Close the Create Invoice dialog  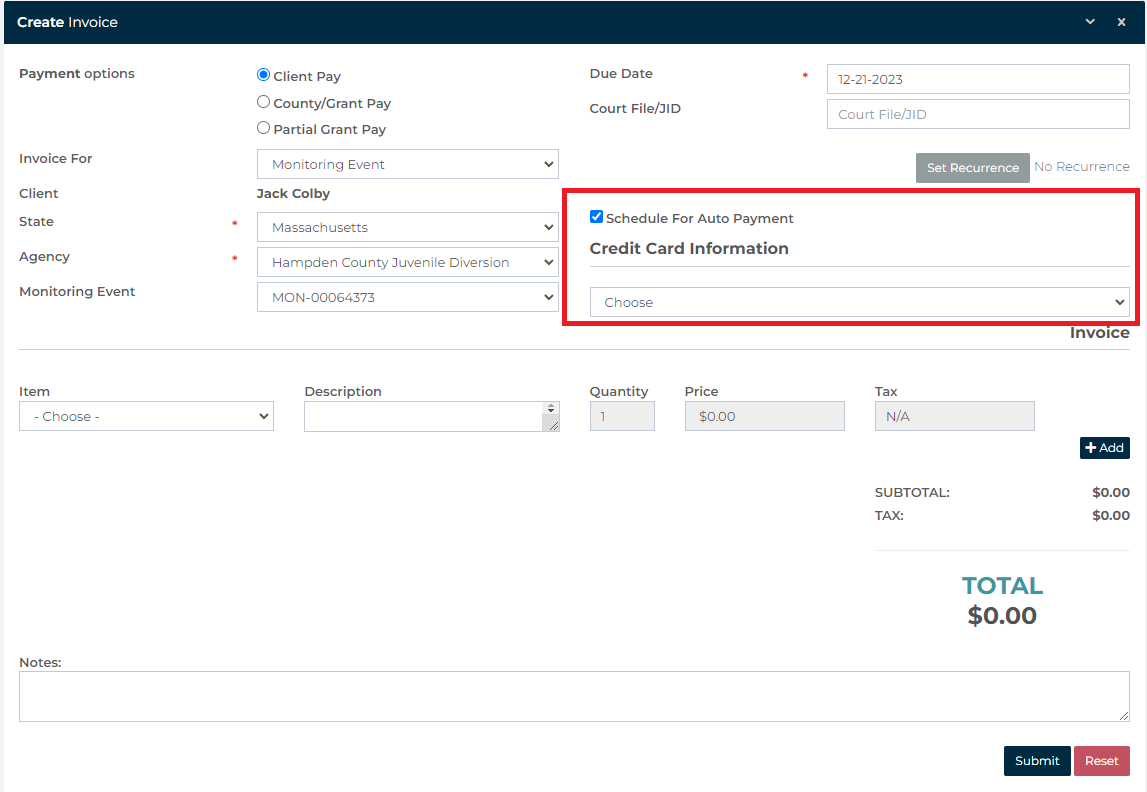1121,22
